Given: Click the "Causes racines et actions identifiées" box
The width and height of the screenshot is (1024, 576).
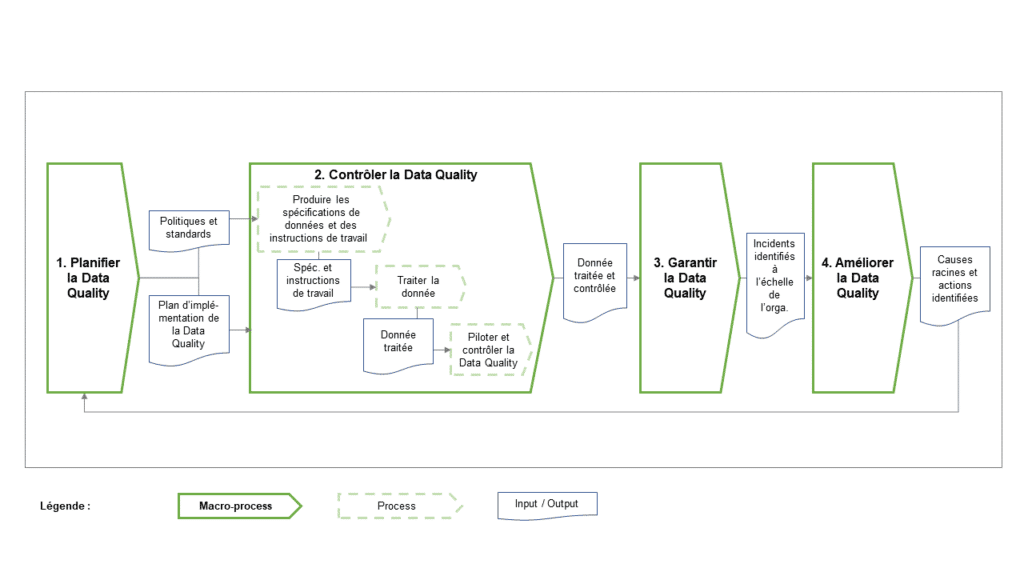Looking at the screenshot, I should pyautogui.click(x=954, y=284).
